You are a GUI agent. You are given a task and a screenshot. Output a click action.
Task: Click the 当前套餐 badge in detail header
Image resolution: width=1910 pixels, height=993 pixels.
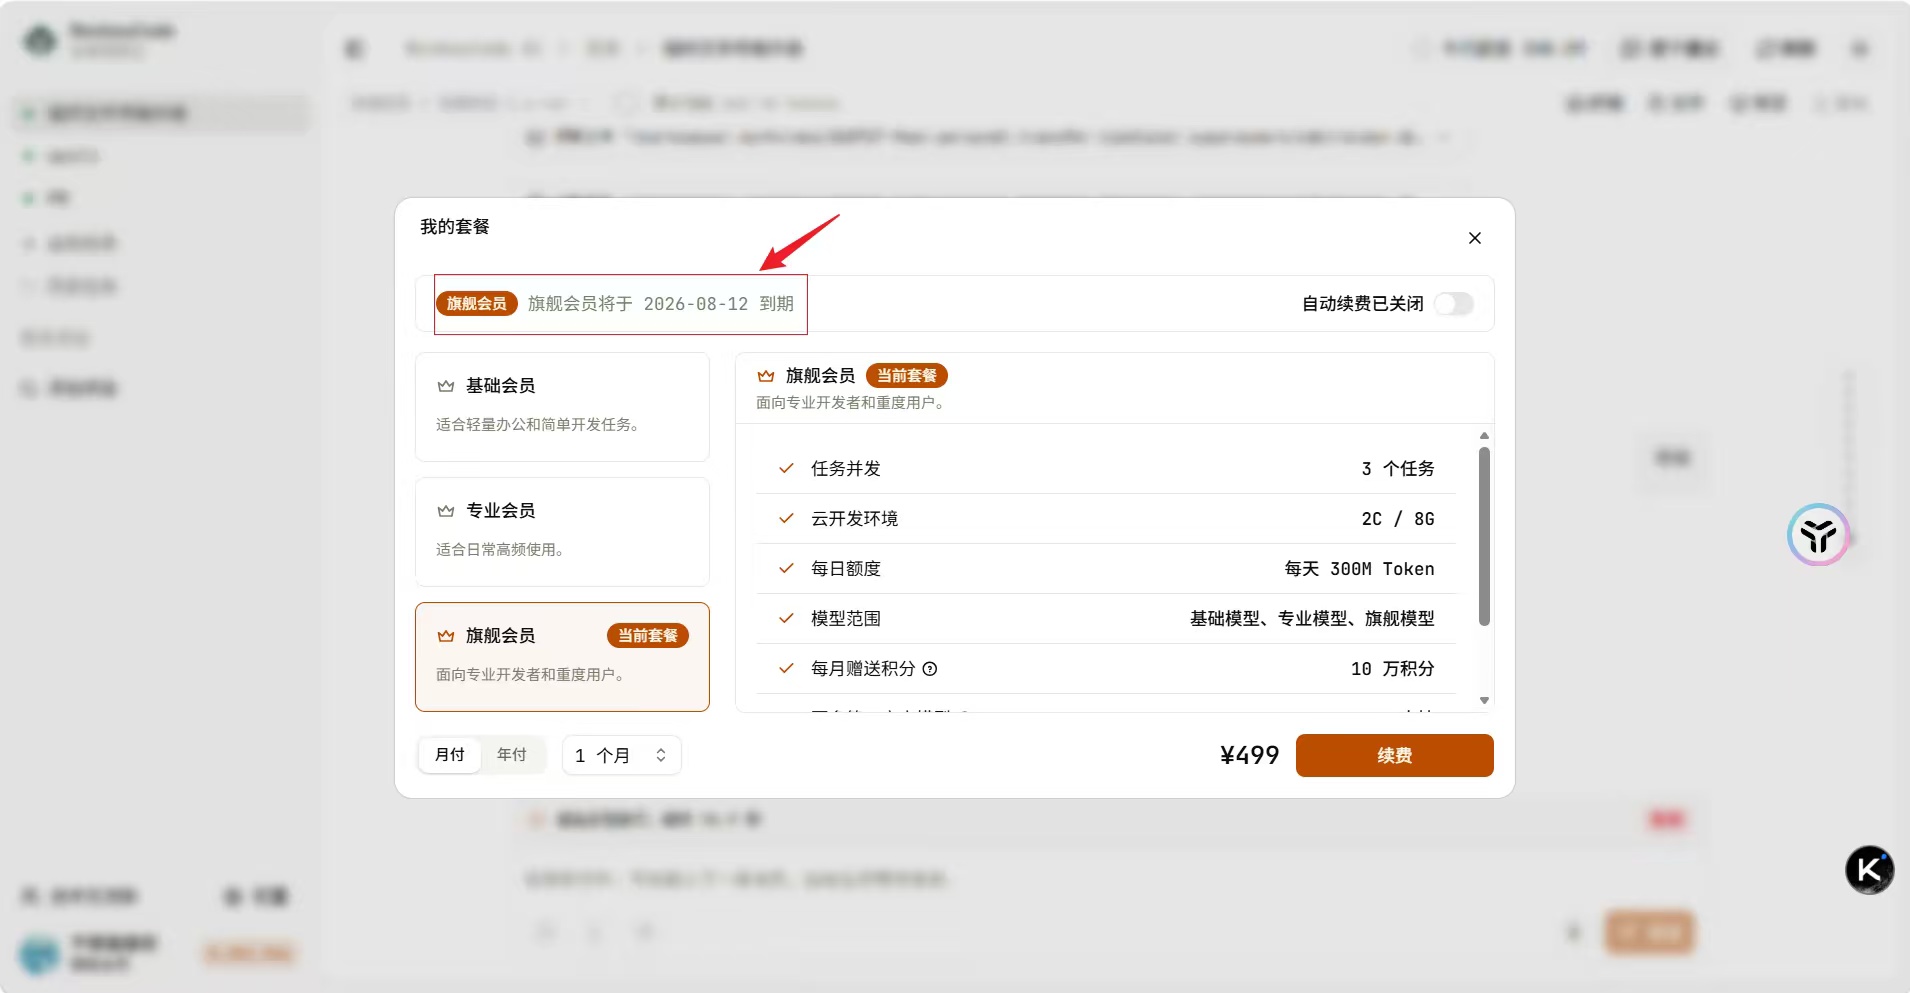coord(906,376)
